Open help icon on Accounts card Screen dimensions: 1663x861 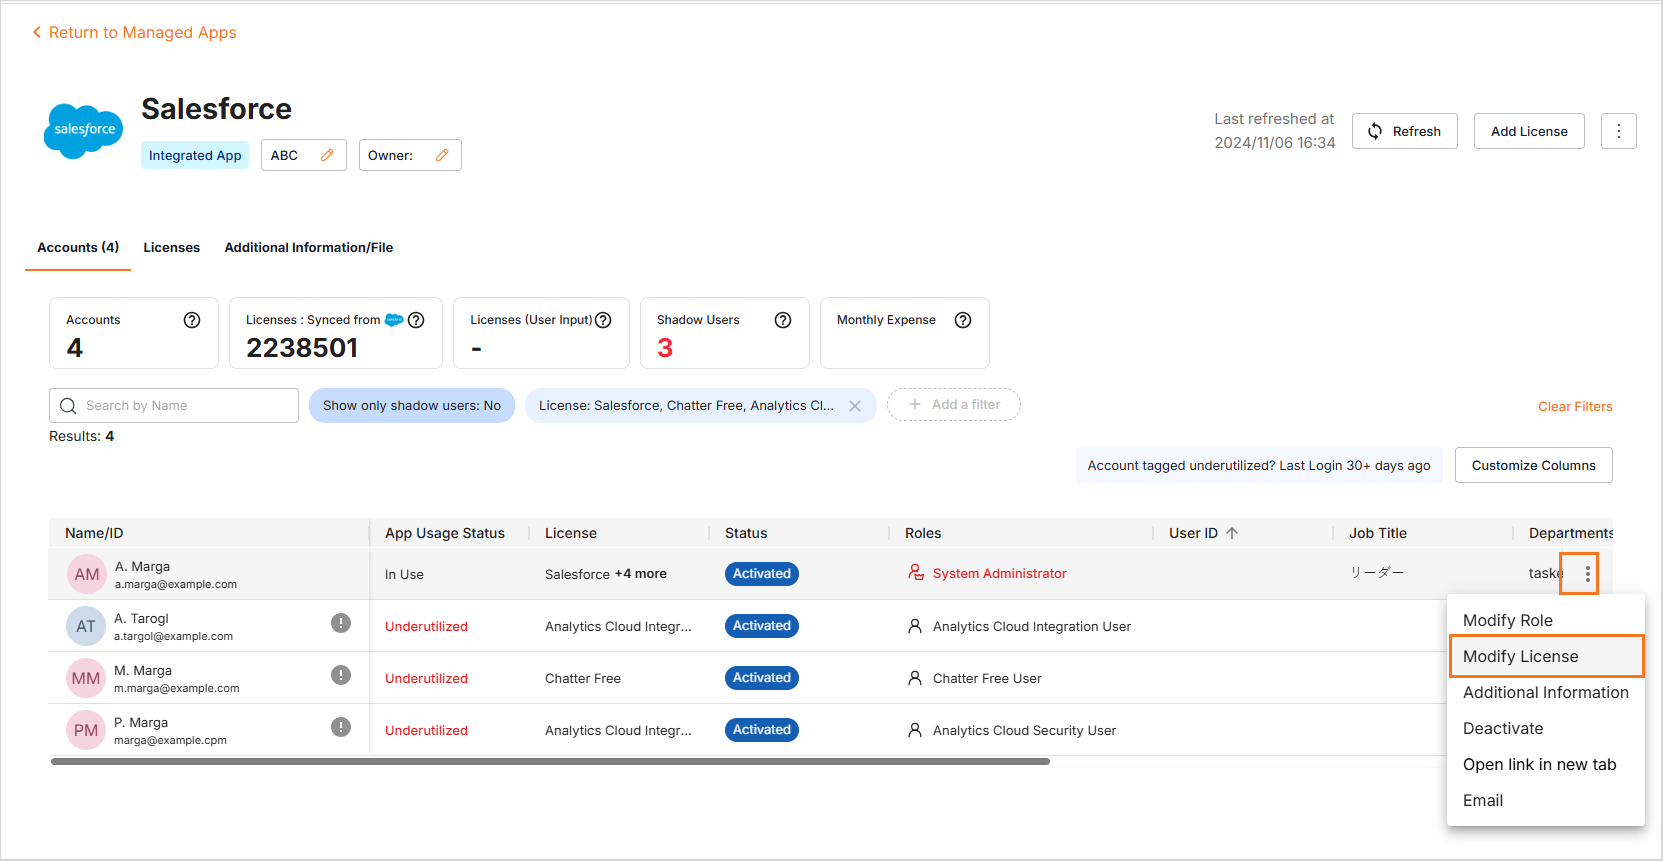[x=192, y=320]
